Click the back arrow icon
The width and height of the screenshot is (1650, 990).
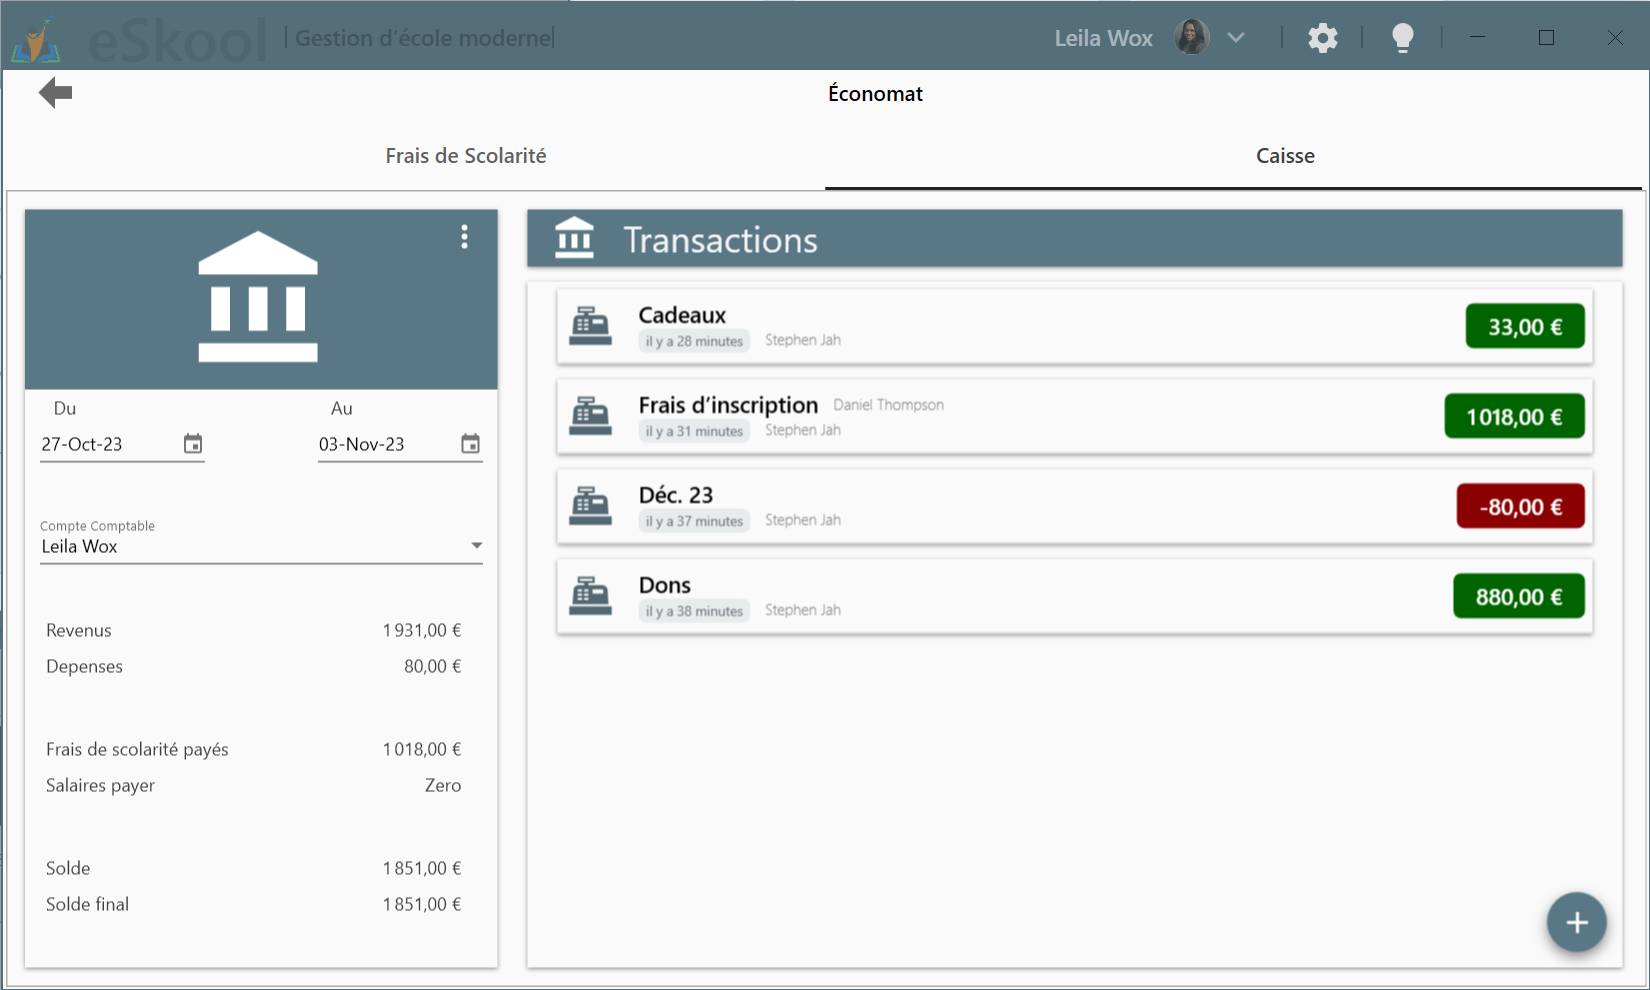click(56, 93)
